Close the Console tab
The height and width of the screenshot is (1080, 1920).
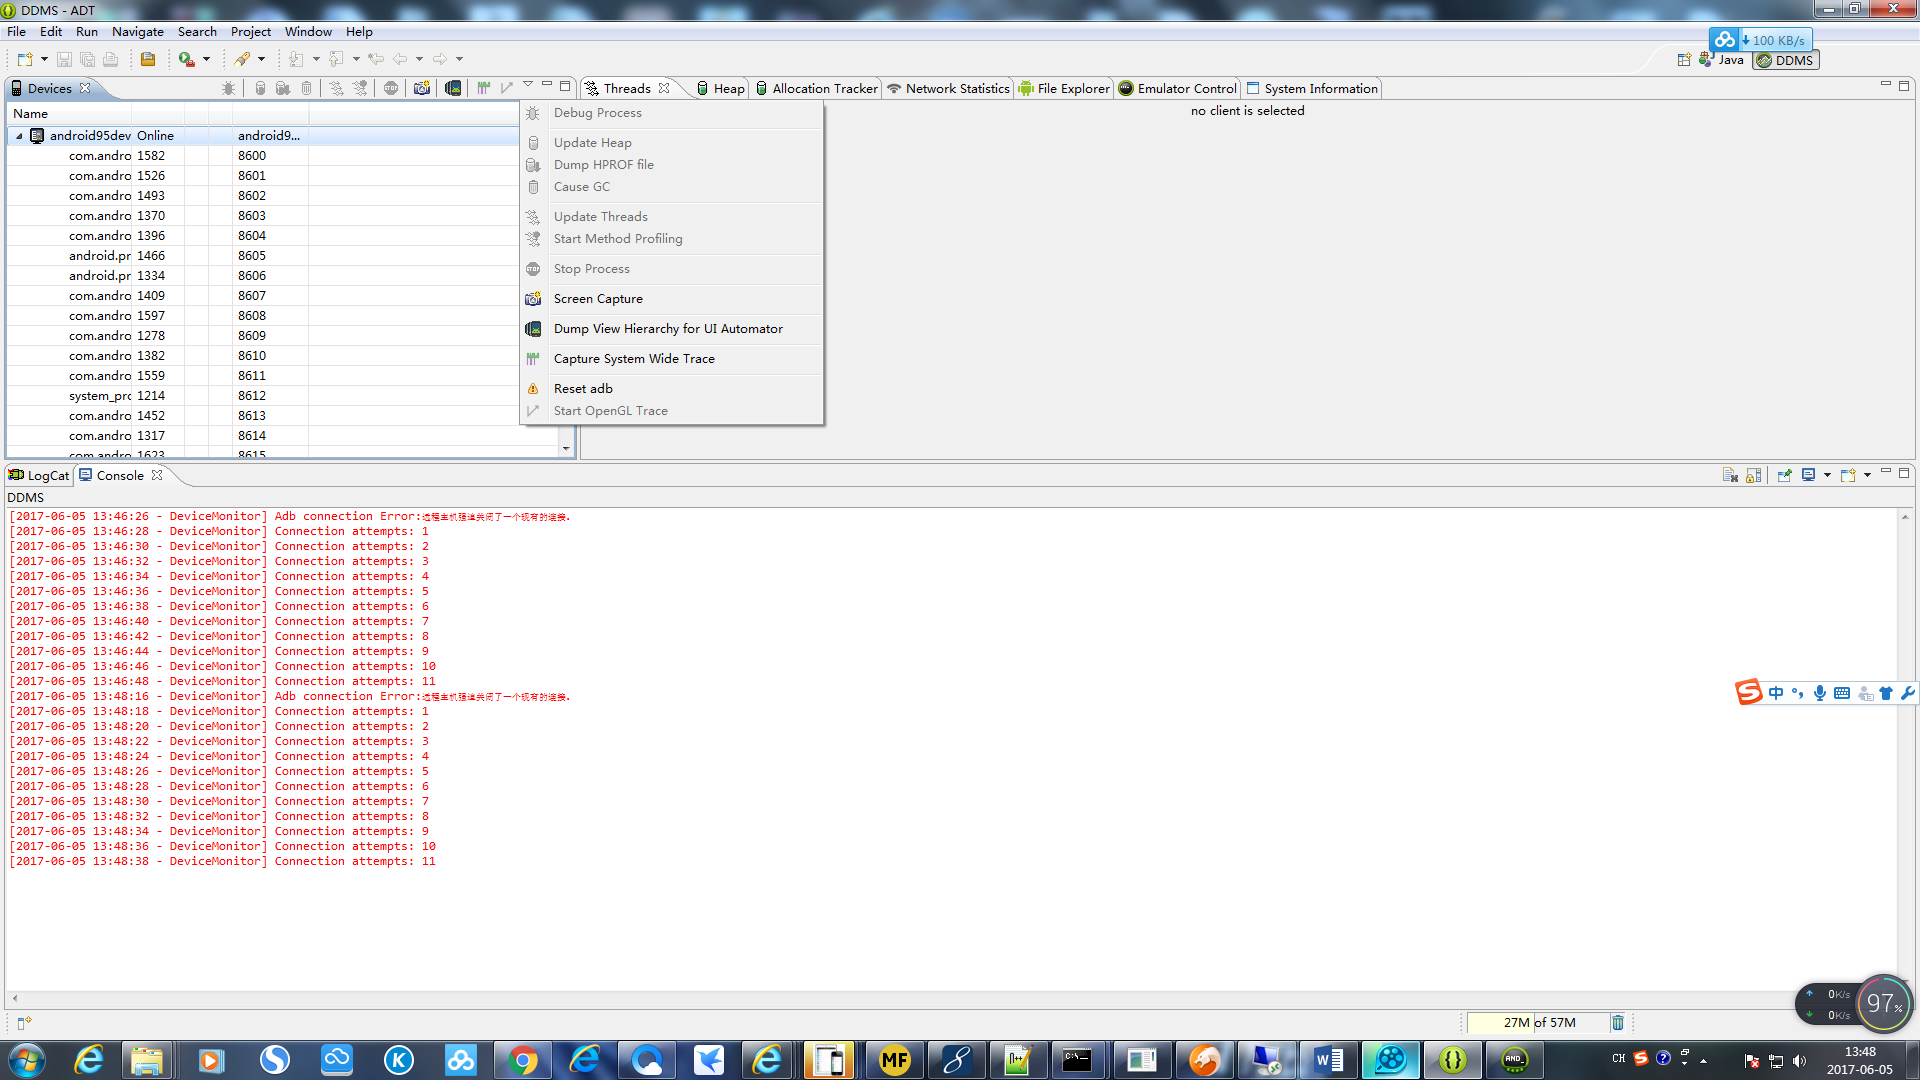pos(157,476)
